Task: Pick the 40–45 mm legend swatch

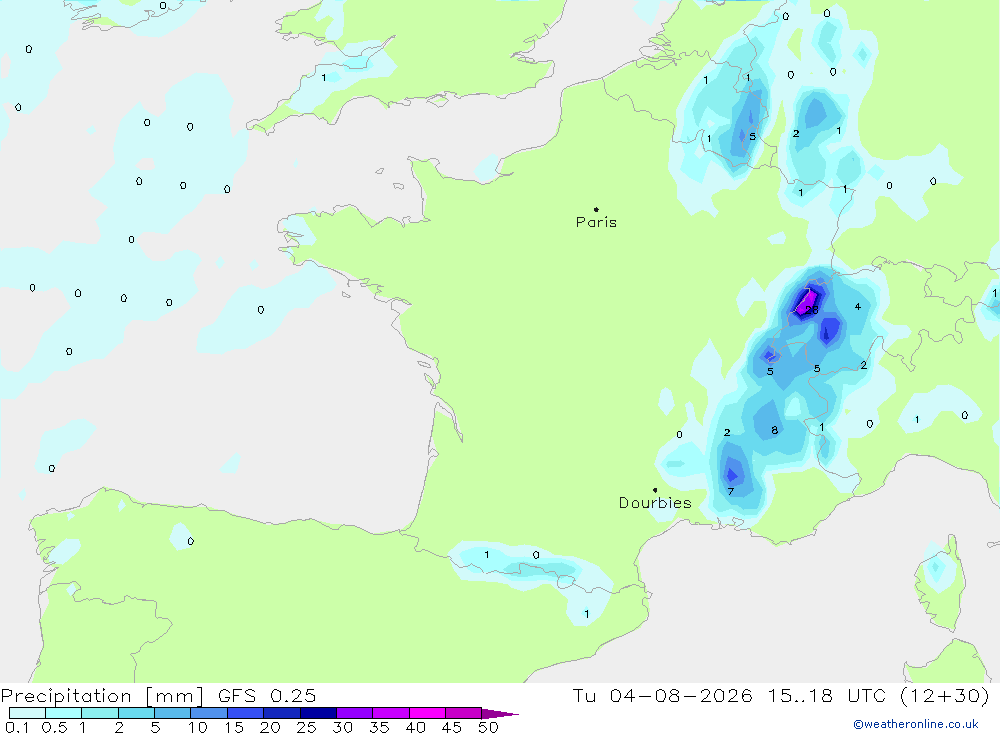Action: point(427,713)
